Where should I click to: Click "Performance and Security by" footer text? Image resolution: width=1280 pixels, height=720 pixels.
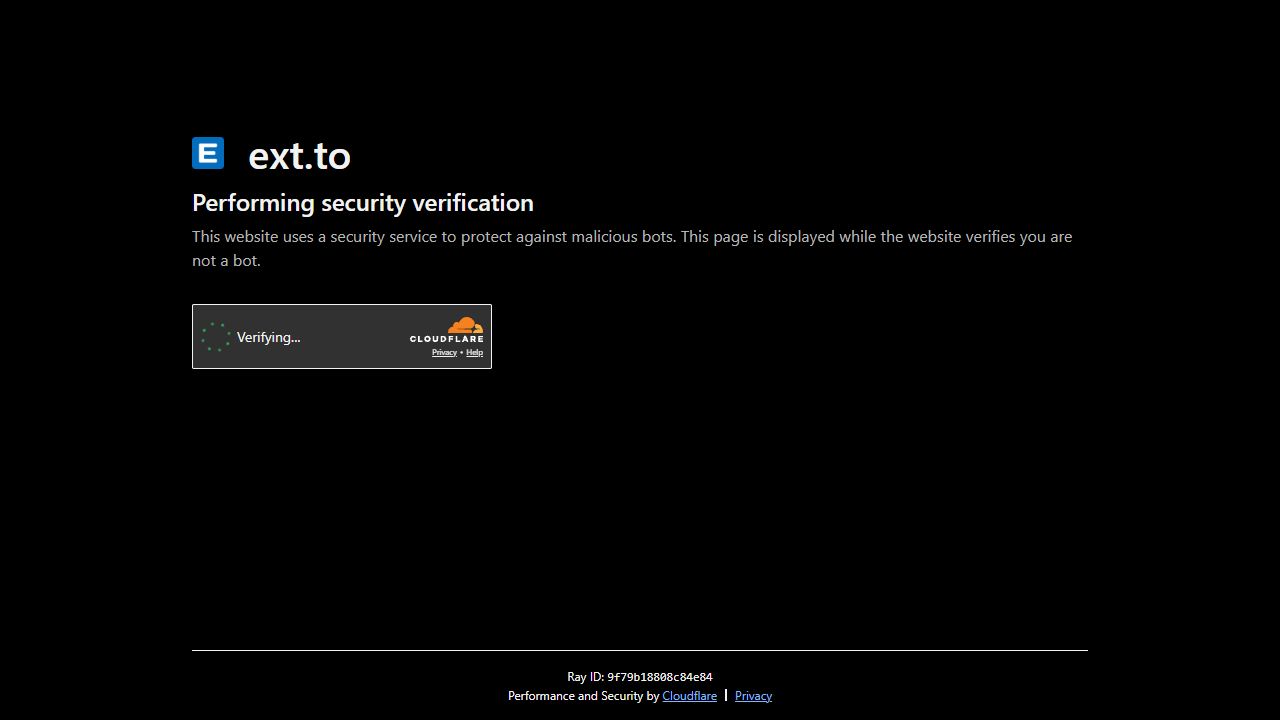coord(583,696)
